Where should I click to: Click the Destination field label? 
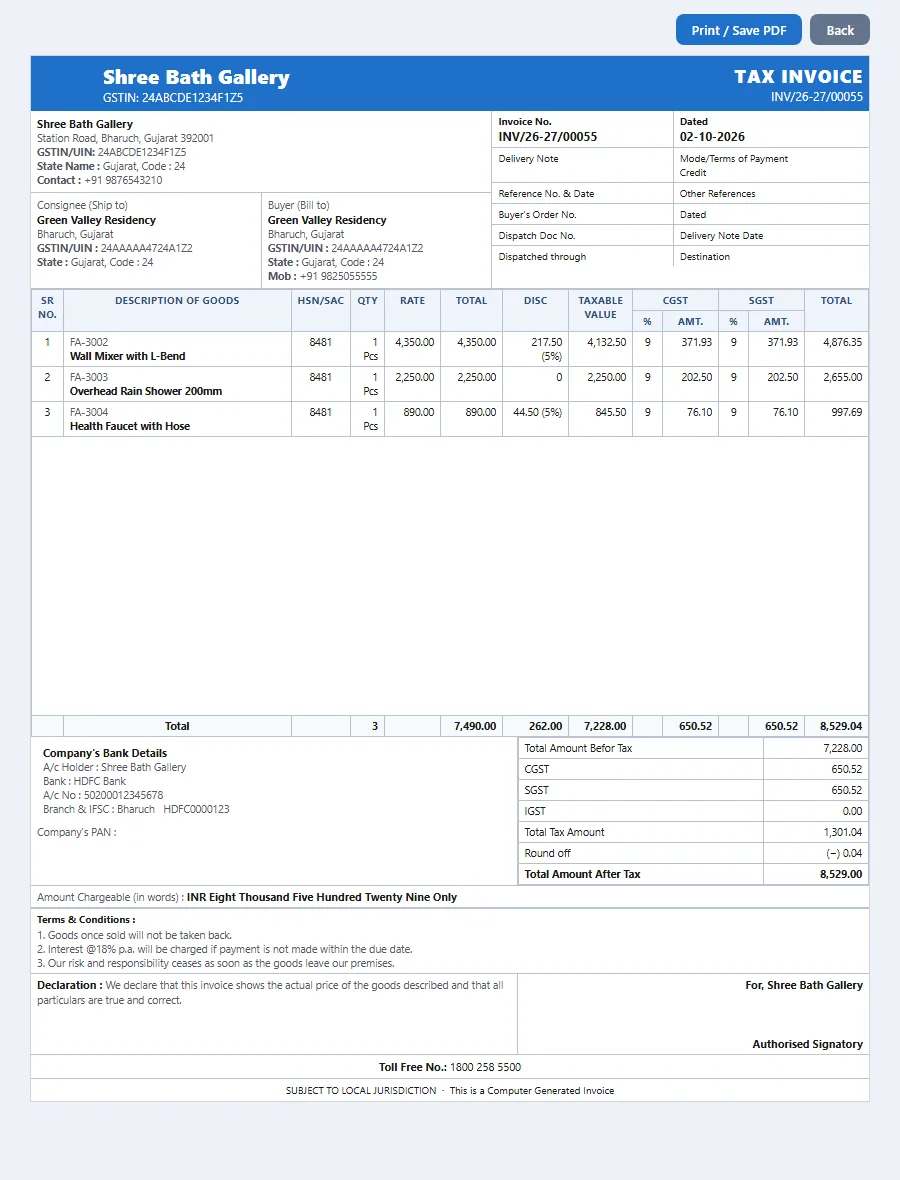click(704, 257)
